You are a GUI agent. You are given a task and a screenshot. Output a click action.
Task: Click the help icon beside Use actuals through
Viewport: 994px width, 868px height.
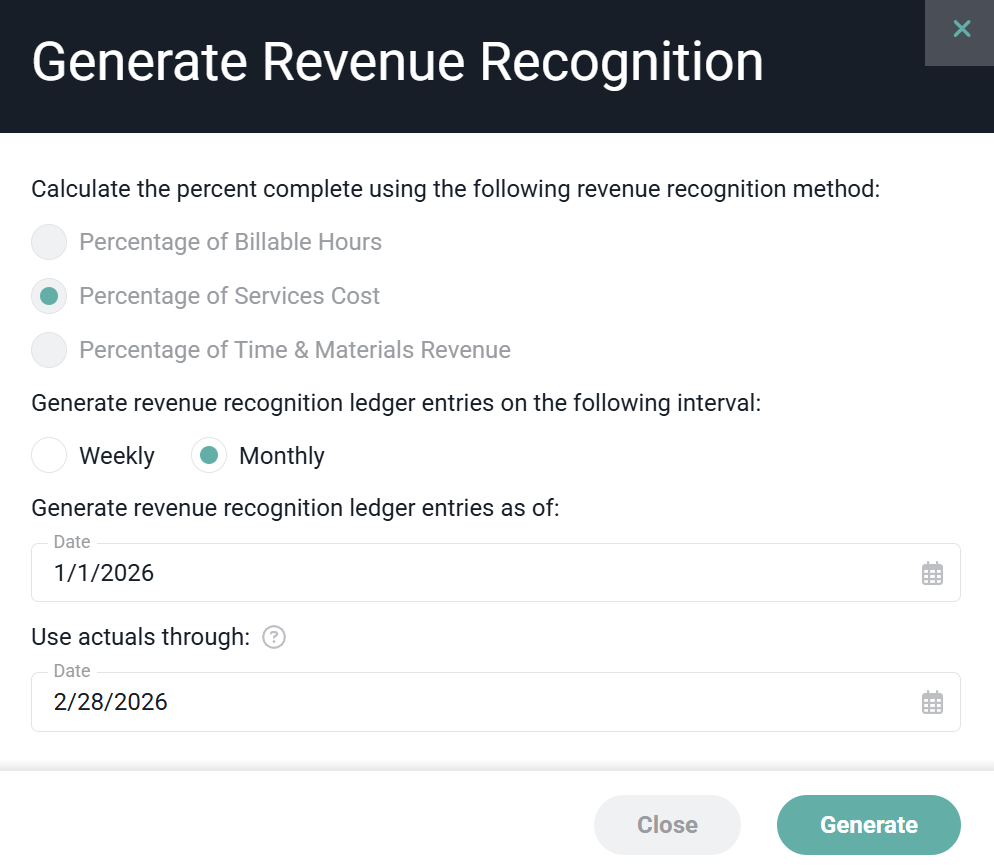click(274, 637)
